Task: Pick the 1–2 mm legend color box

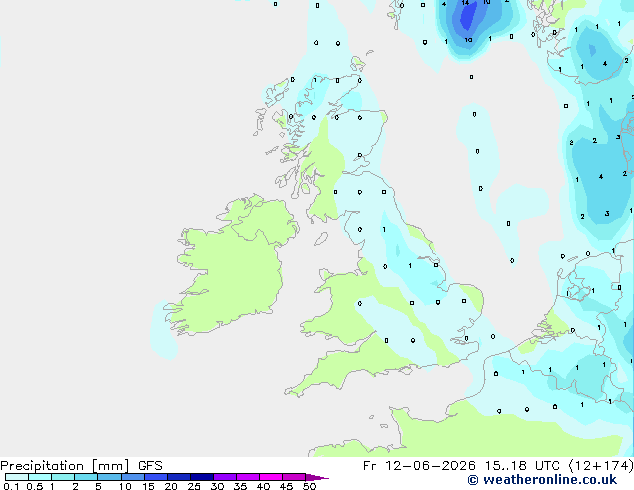Action: click(x=63, y=477)
